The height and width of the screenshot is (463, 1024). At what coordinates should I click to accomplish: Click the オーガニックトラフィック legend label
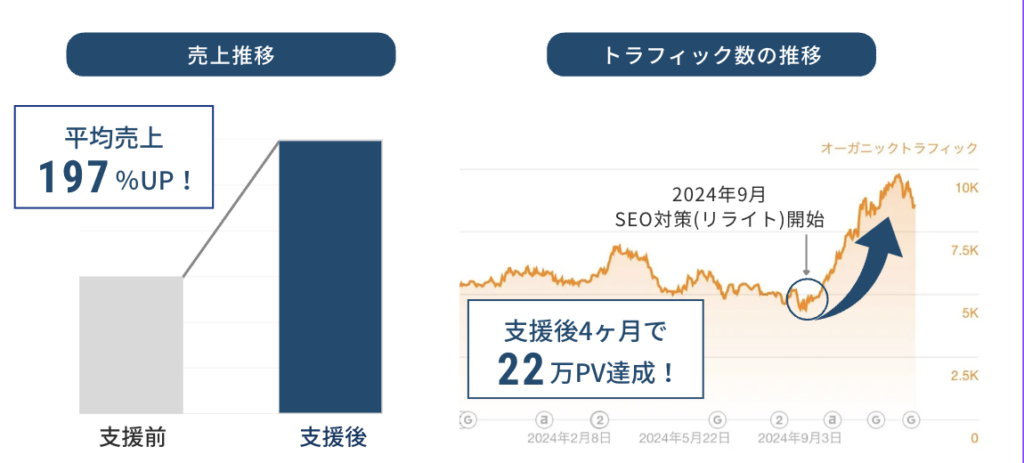pos(899,148)
